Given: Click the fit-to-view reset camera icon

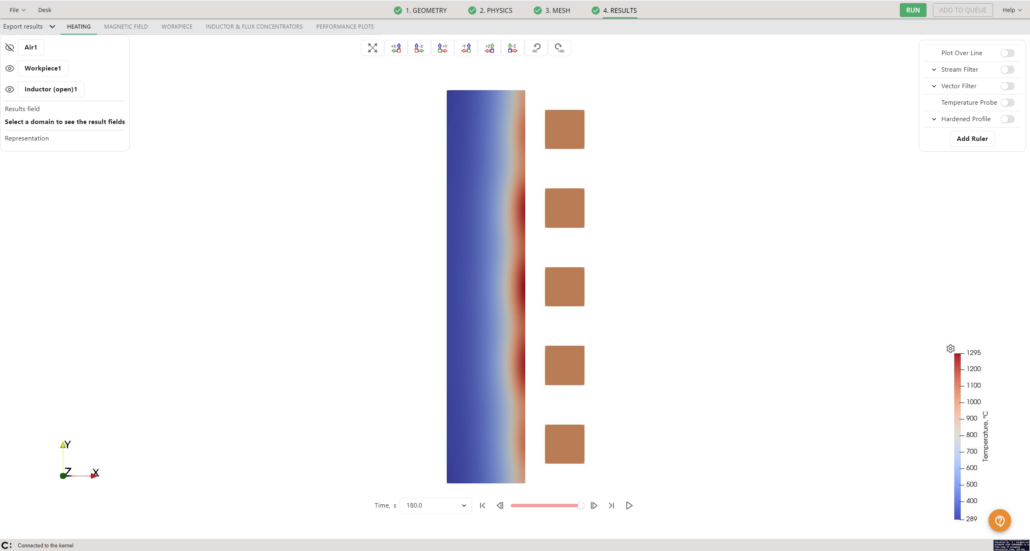Looking at the screenshot, I should click(x=373, y=48).
